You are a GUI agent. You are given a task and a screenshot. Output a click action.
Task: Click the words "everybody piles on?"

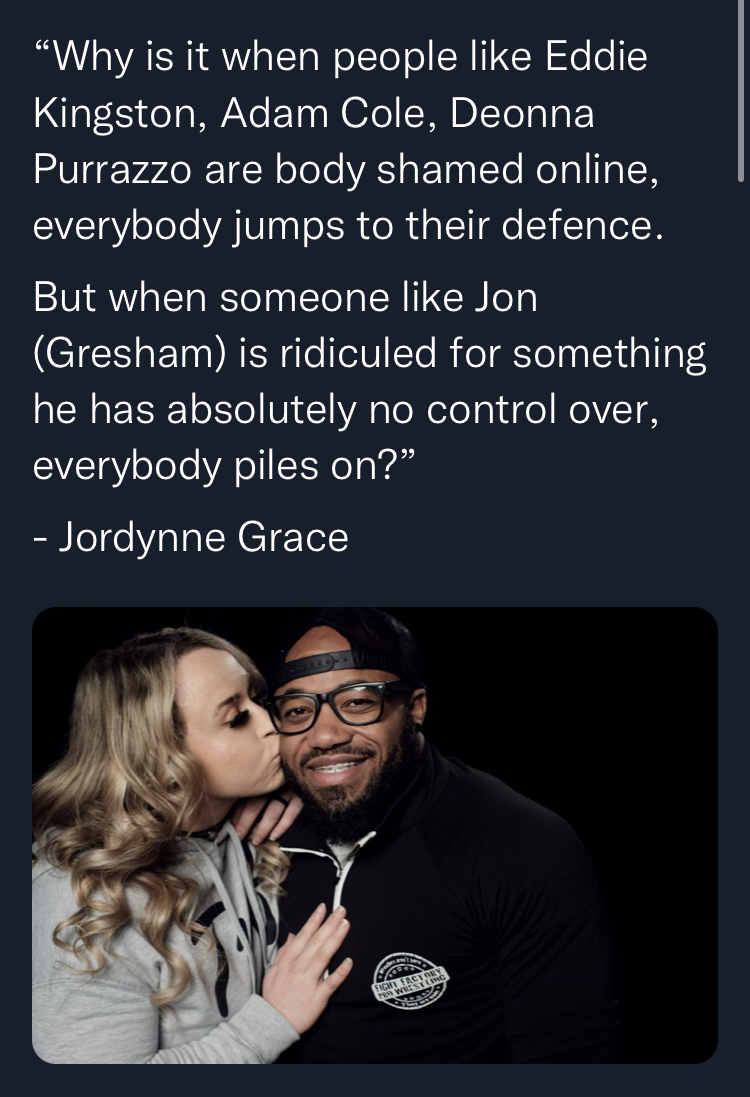(224, 467)
